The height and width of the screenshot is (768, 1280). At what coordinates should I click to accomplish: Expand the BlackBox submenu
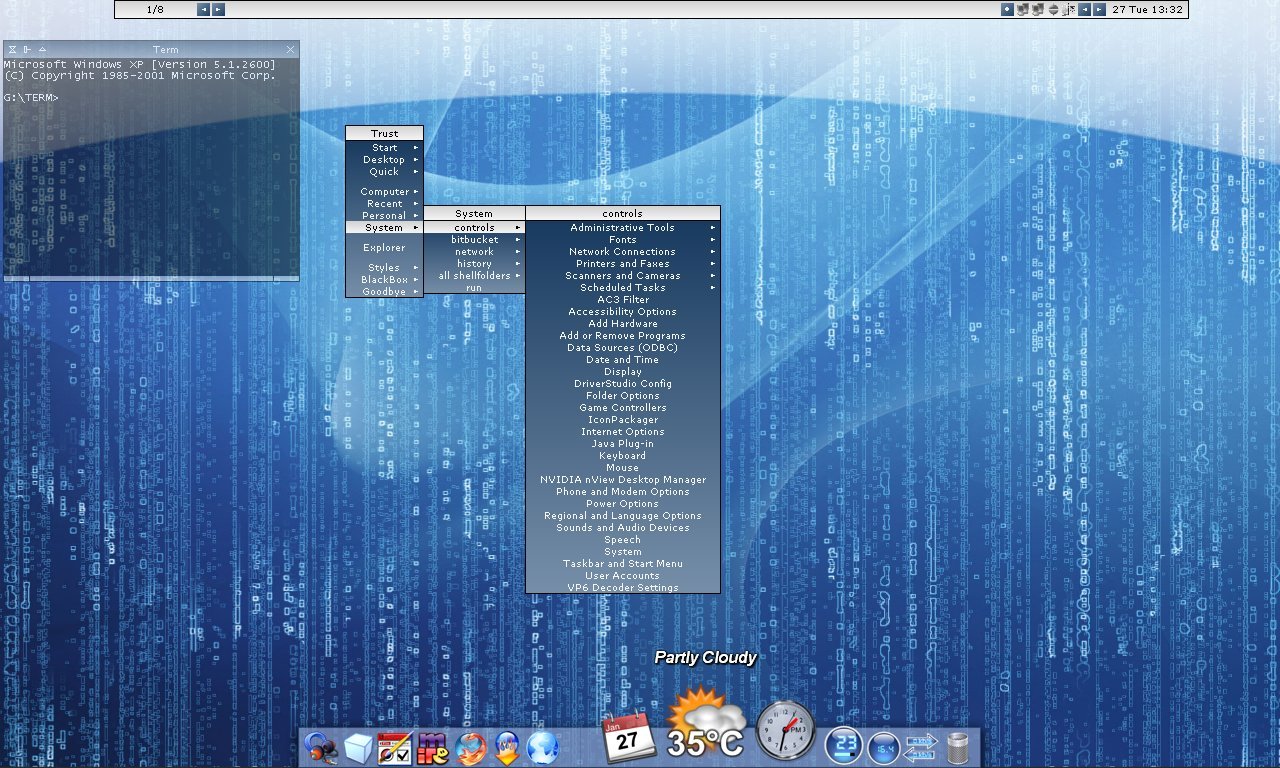click(x=384, y=280)
